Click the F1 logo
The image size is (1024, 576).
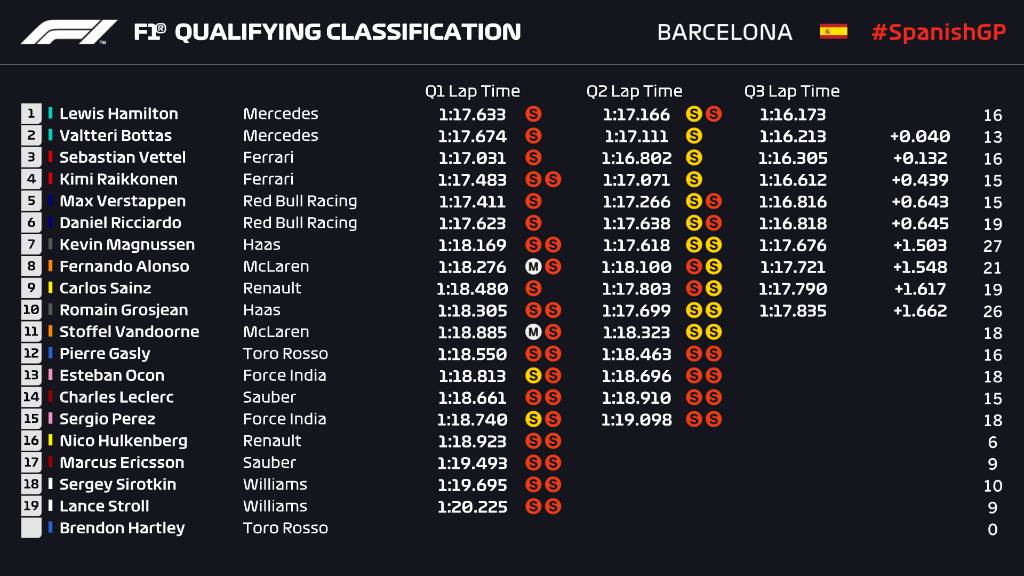(x=68, y=32)
